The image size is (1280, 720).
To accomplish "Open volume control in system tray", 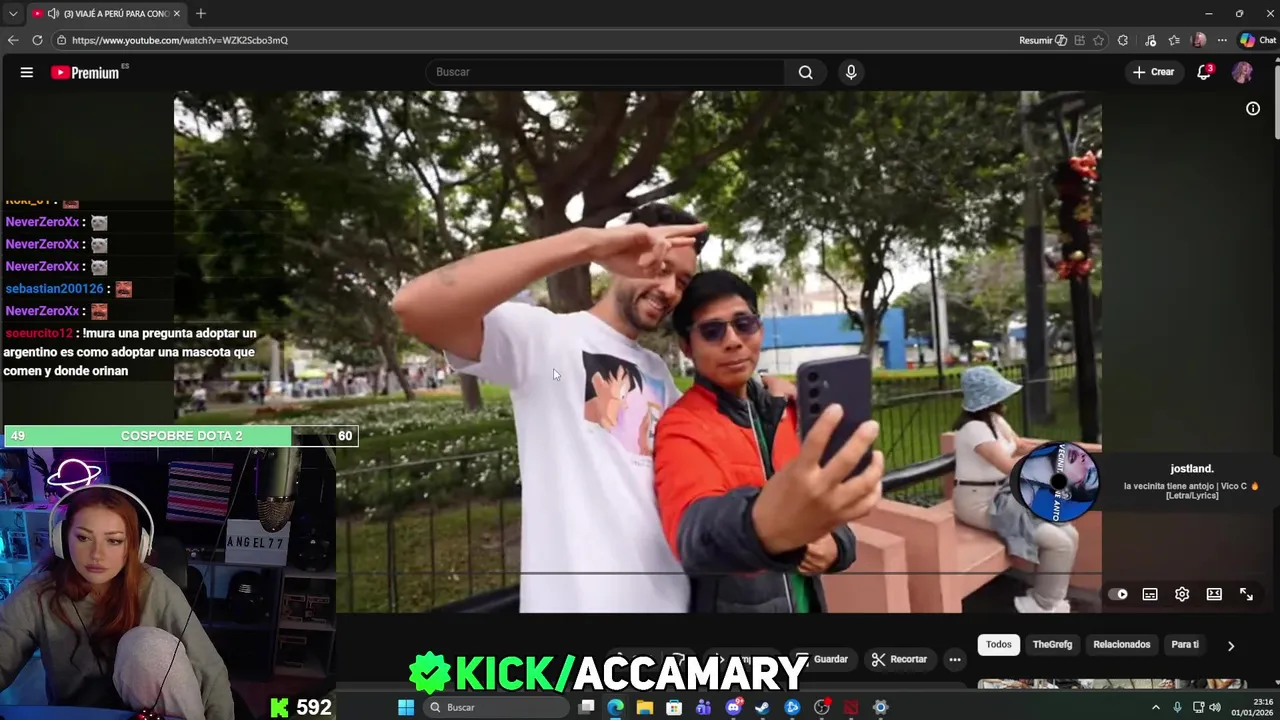I will click(x=1215, y=707).
